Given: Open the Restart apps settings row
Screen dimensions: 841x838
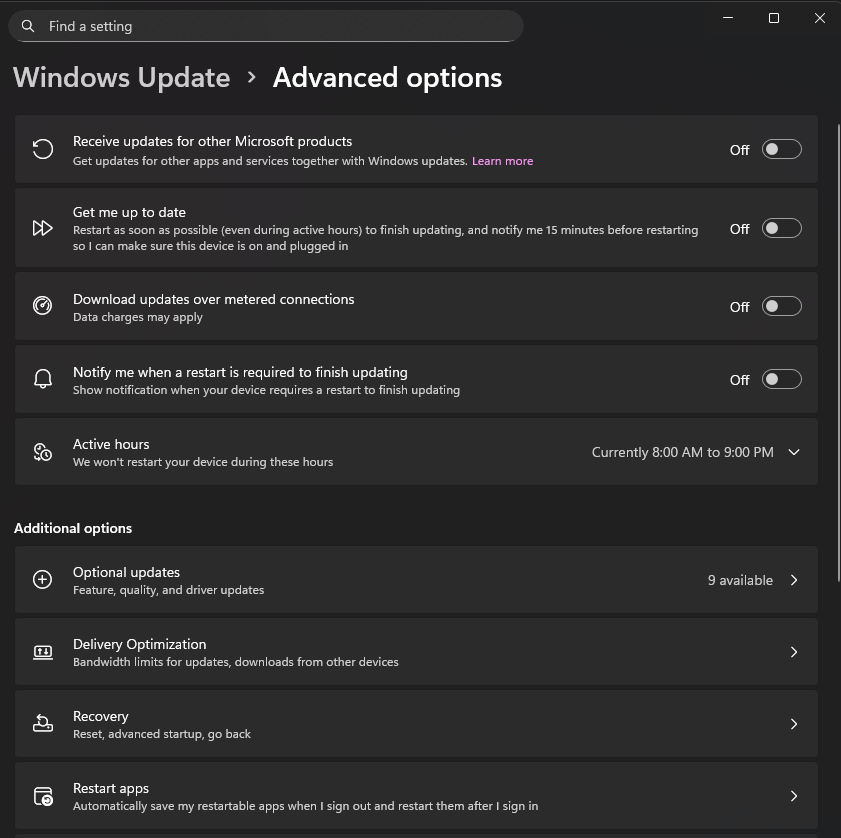Looking at the screenshot, I should [400, 796].
